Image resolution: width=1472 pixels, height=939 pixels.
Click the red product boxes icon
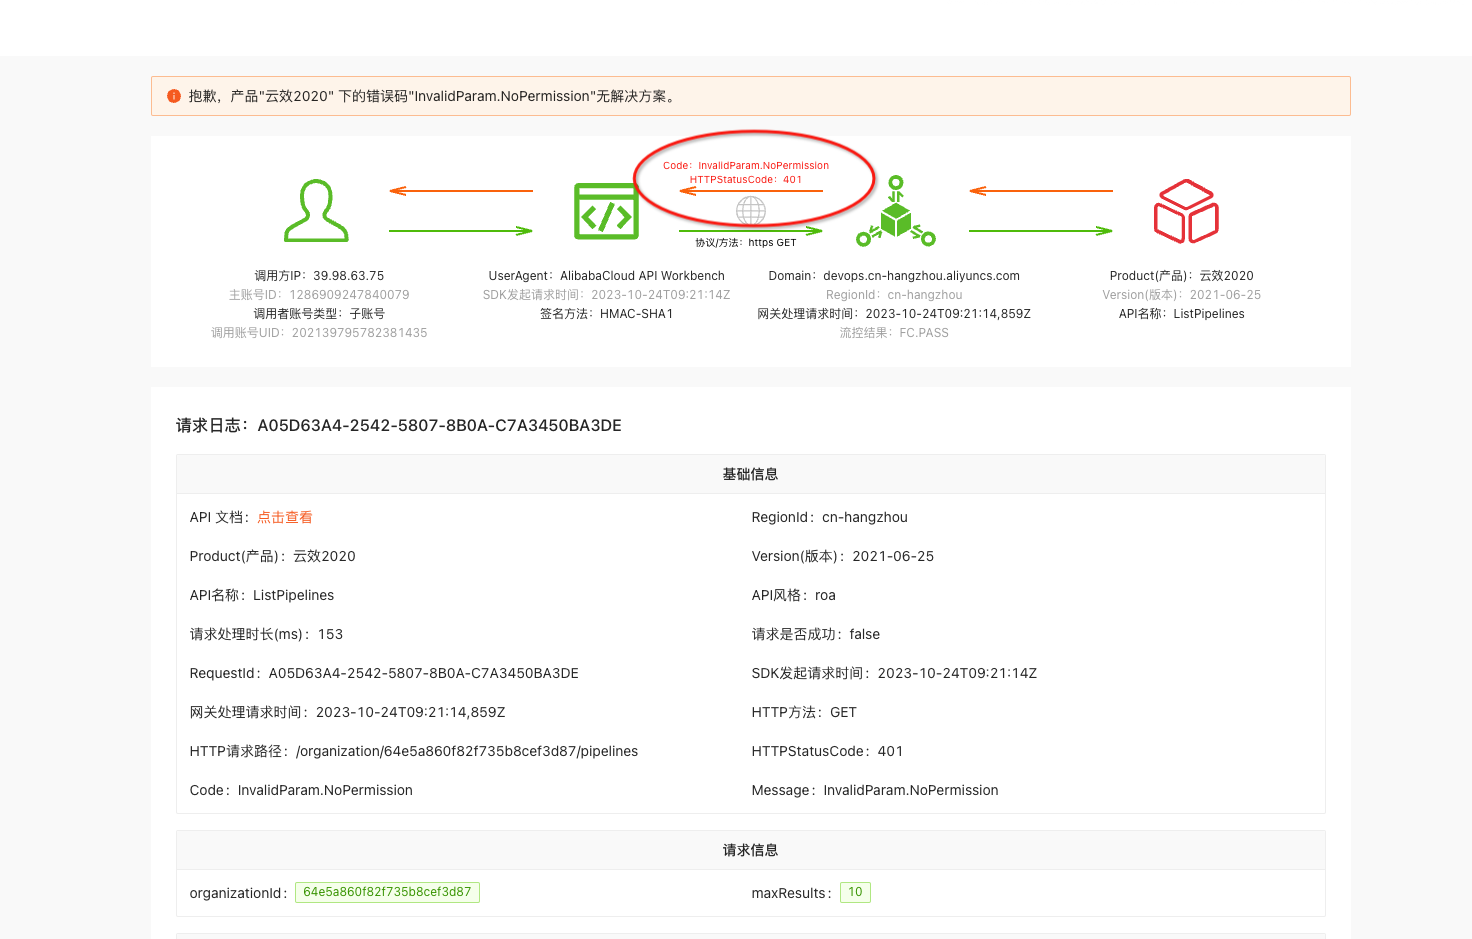pos(1186,211)
